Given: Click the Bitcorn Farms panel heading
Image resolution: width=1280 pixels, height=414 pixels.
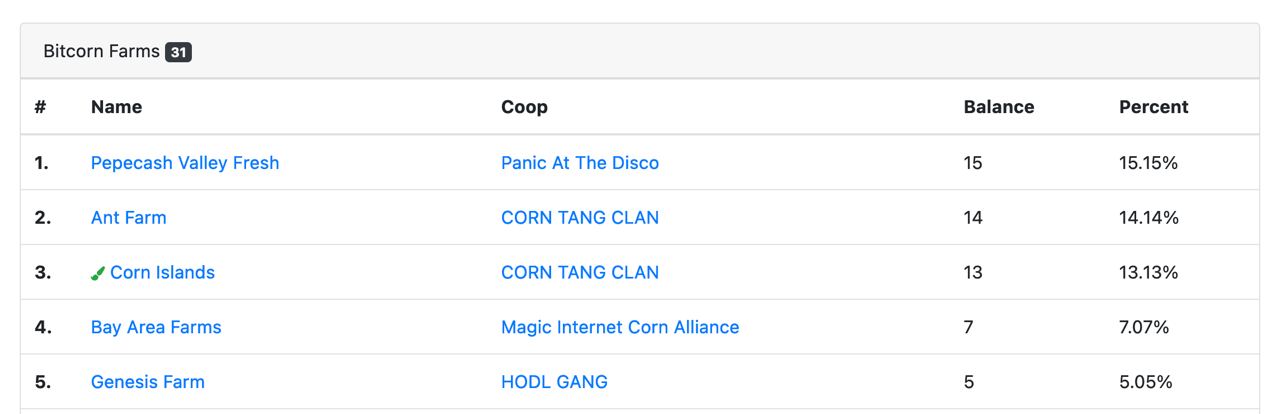Looking at the screenshot, I should [101, 52].
